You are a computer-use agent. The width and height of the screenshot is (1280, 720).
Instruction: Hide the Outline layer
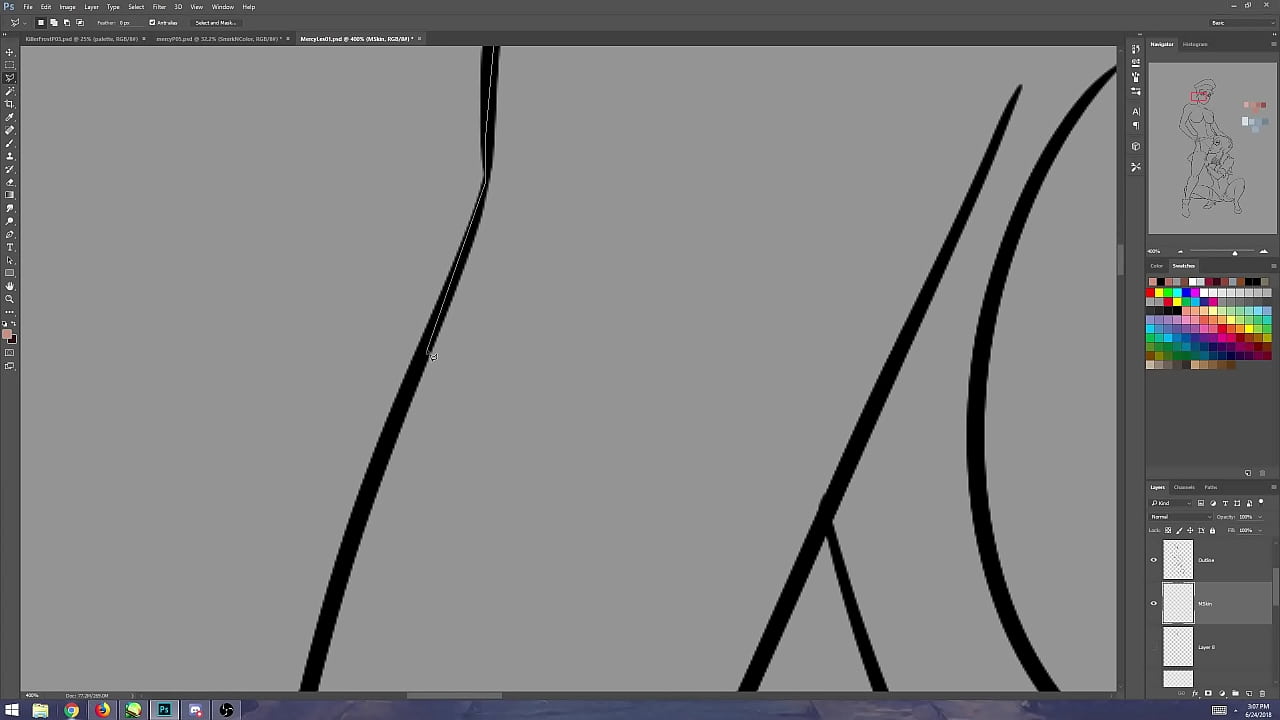(1153, 560)
